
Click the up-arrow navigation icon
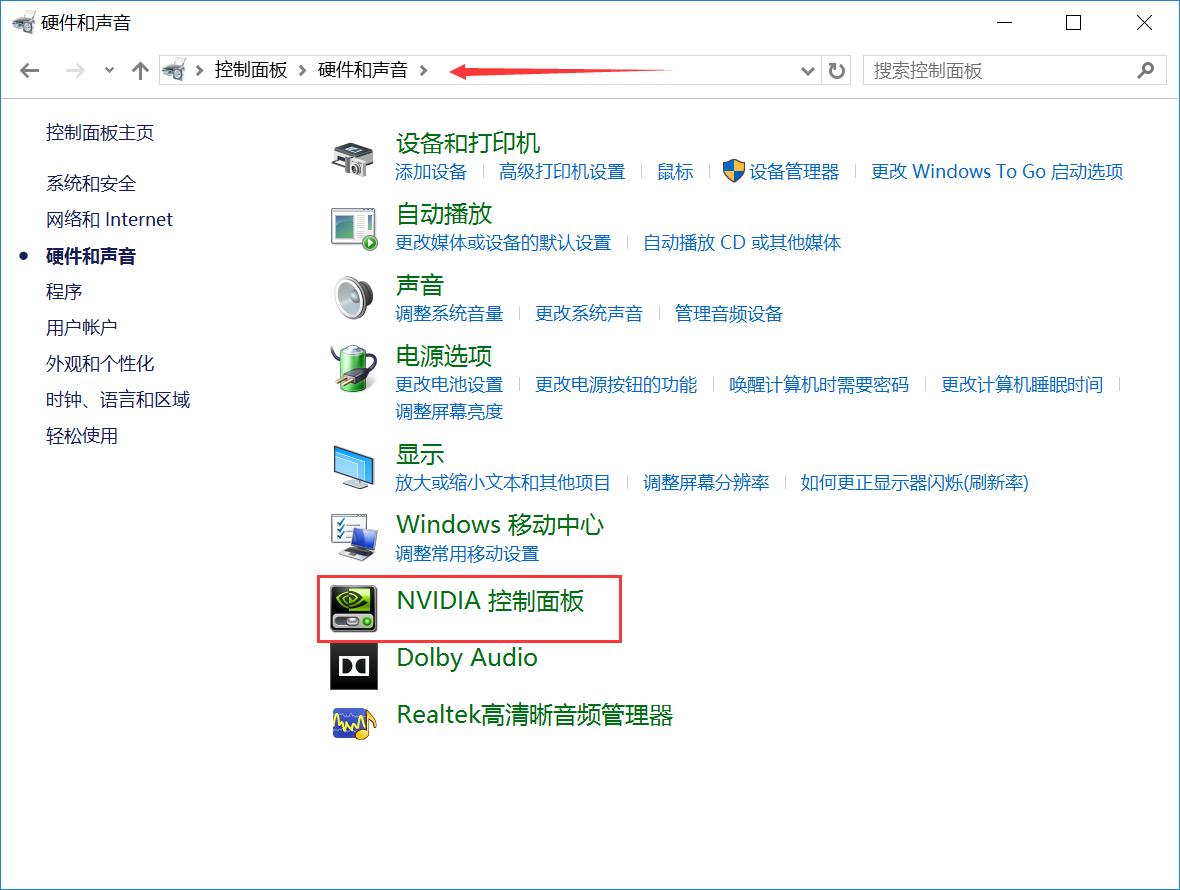pyautogui.click(x=140, y=70)
